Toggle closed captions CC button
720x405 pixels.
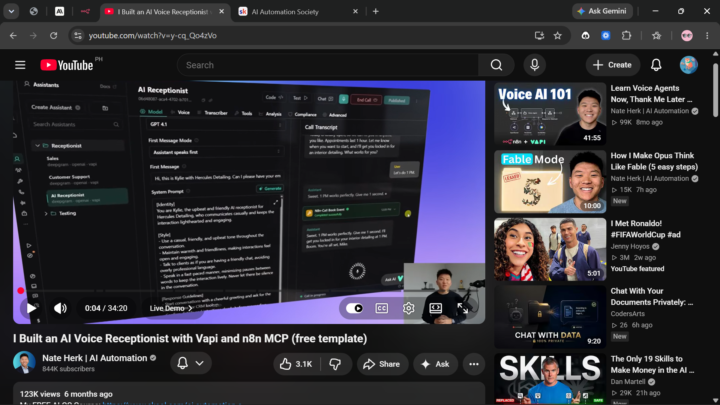click(x=382, y=308)
